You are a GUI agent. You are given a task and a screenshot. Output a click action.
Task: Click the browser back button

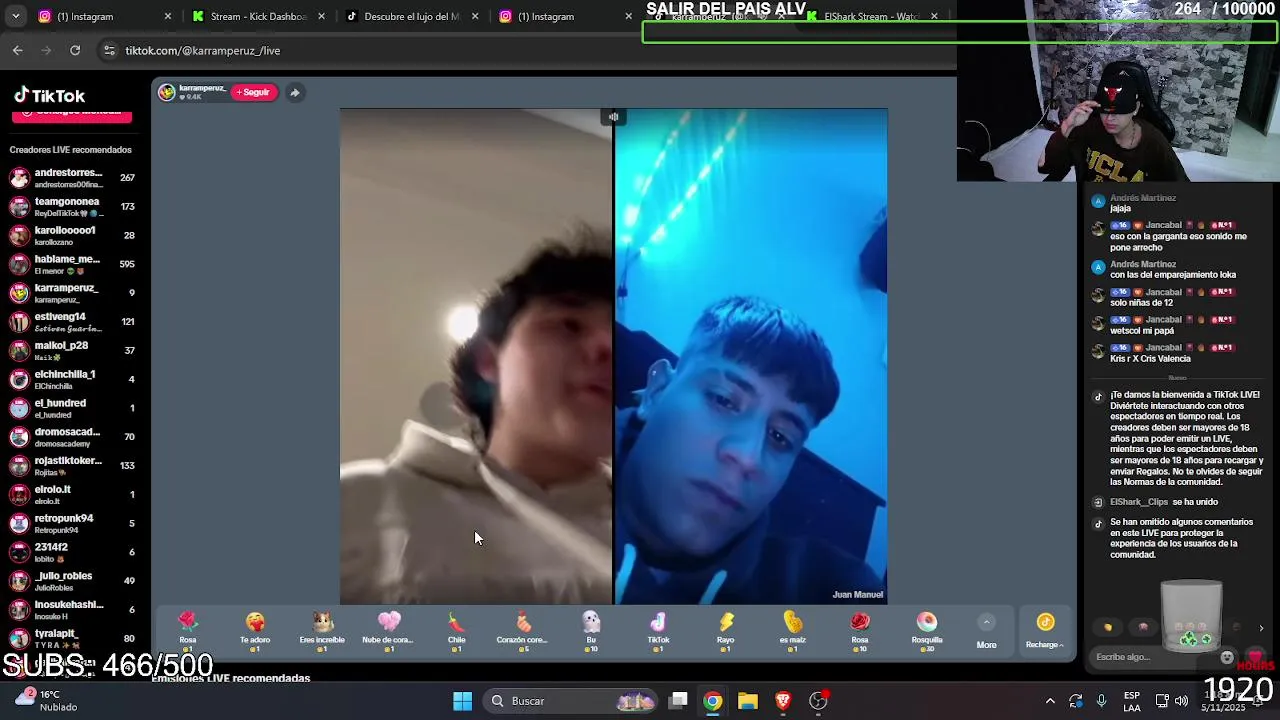point(17,50)
